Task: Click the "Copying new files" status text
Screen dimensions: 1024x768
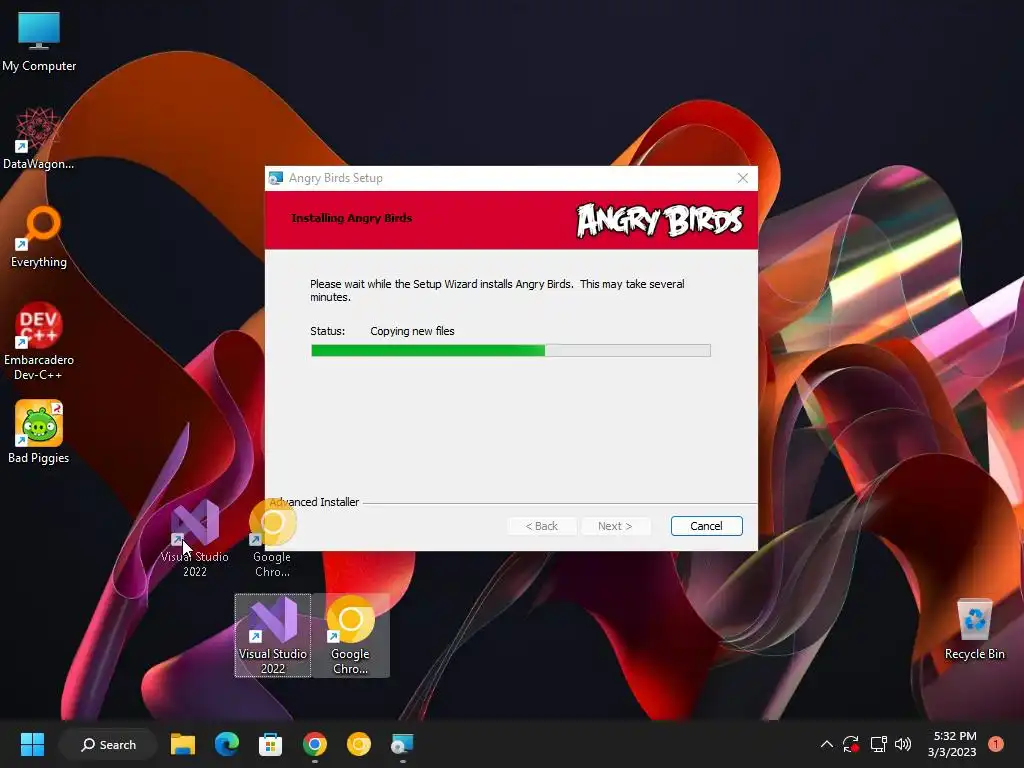Action: point(412,331)
